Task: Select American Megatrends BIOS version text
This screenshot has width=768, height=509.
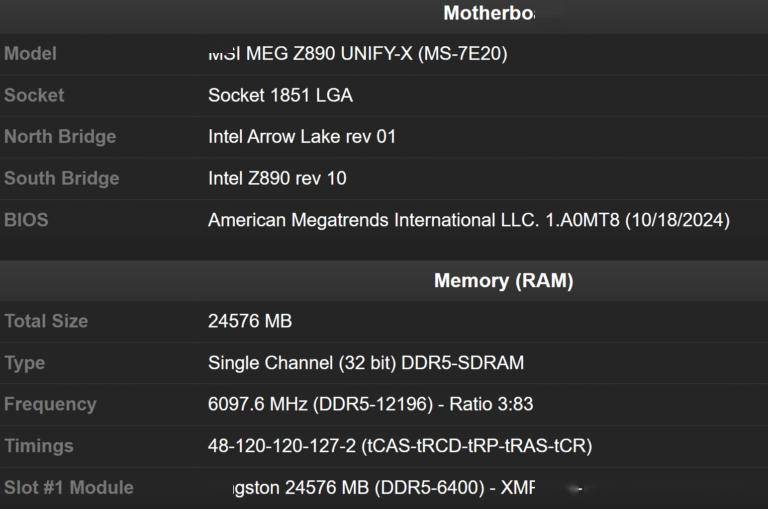Action: click(469, 220)
